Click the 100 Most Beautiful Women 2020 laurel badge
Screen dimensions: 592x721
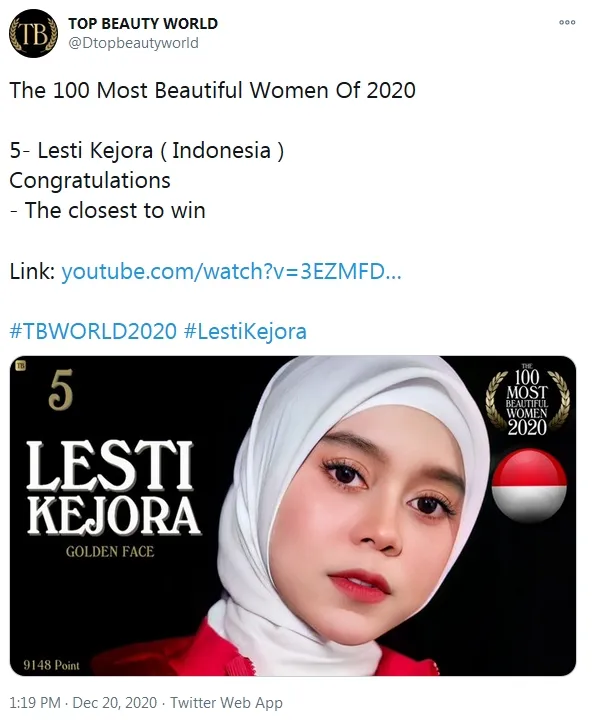click(528, 399)
